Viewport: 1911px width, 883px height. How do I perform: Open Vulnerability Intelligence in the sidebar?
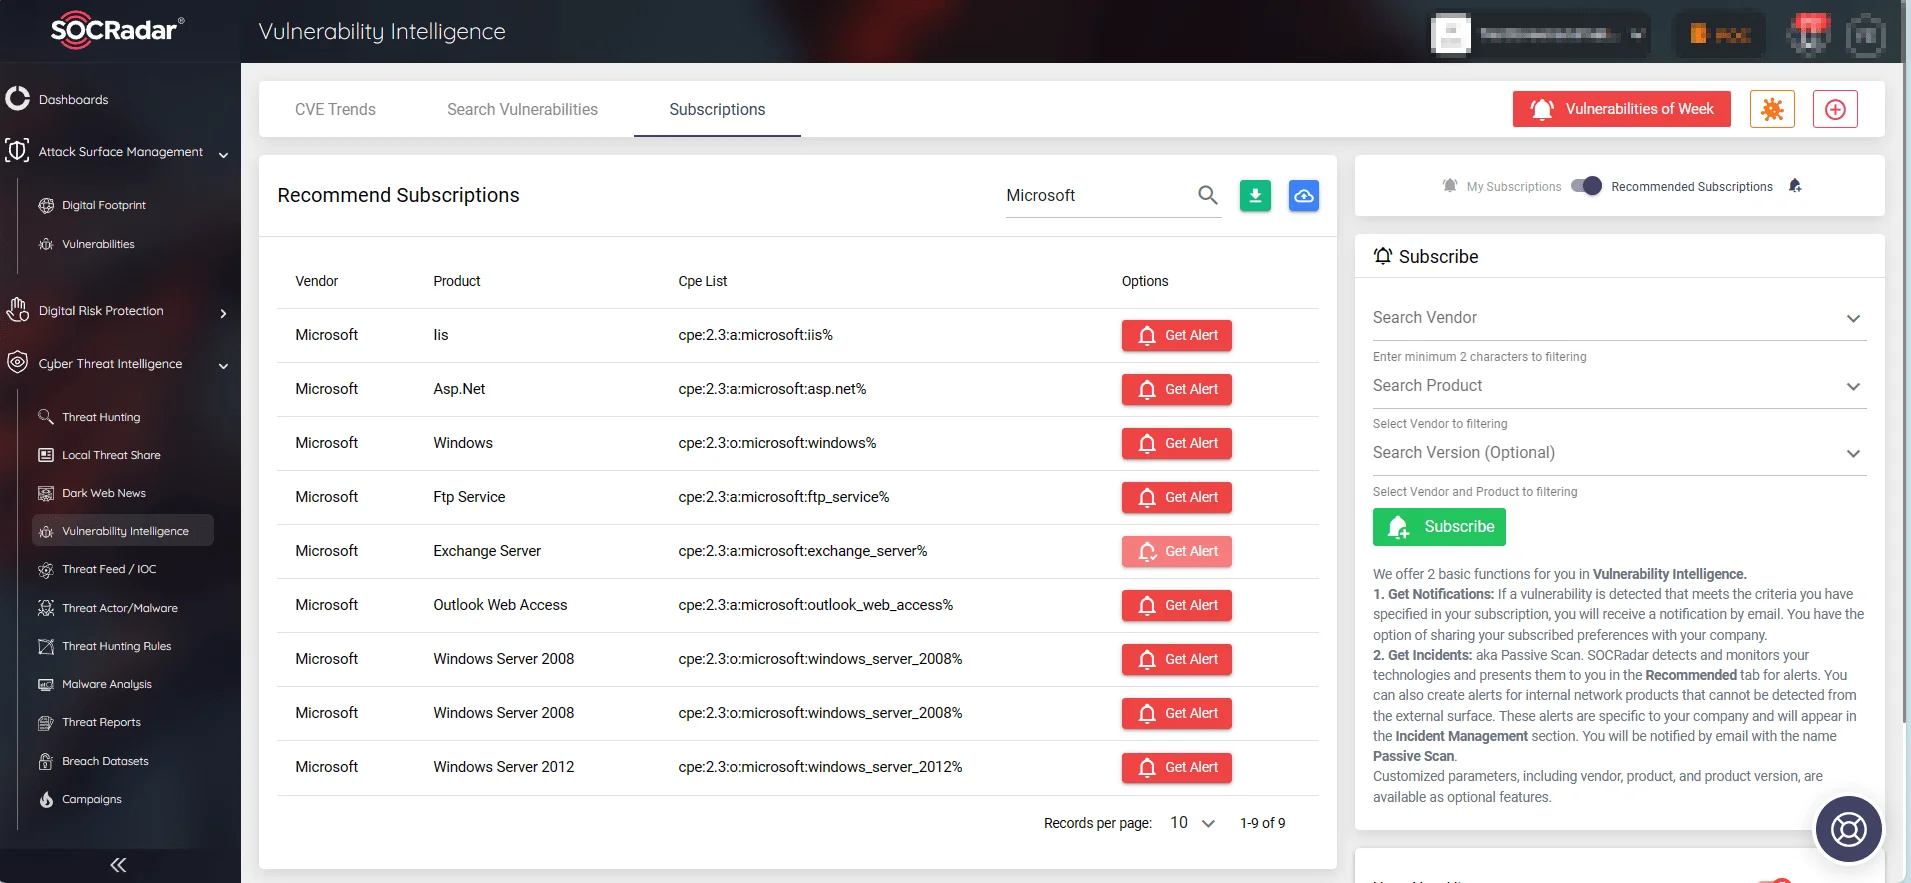tap(123, 531)
